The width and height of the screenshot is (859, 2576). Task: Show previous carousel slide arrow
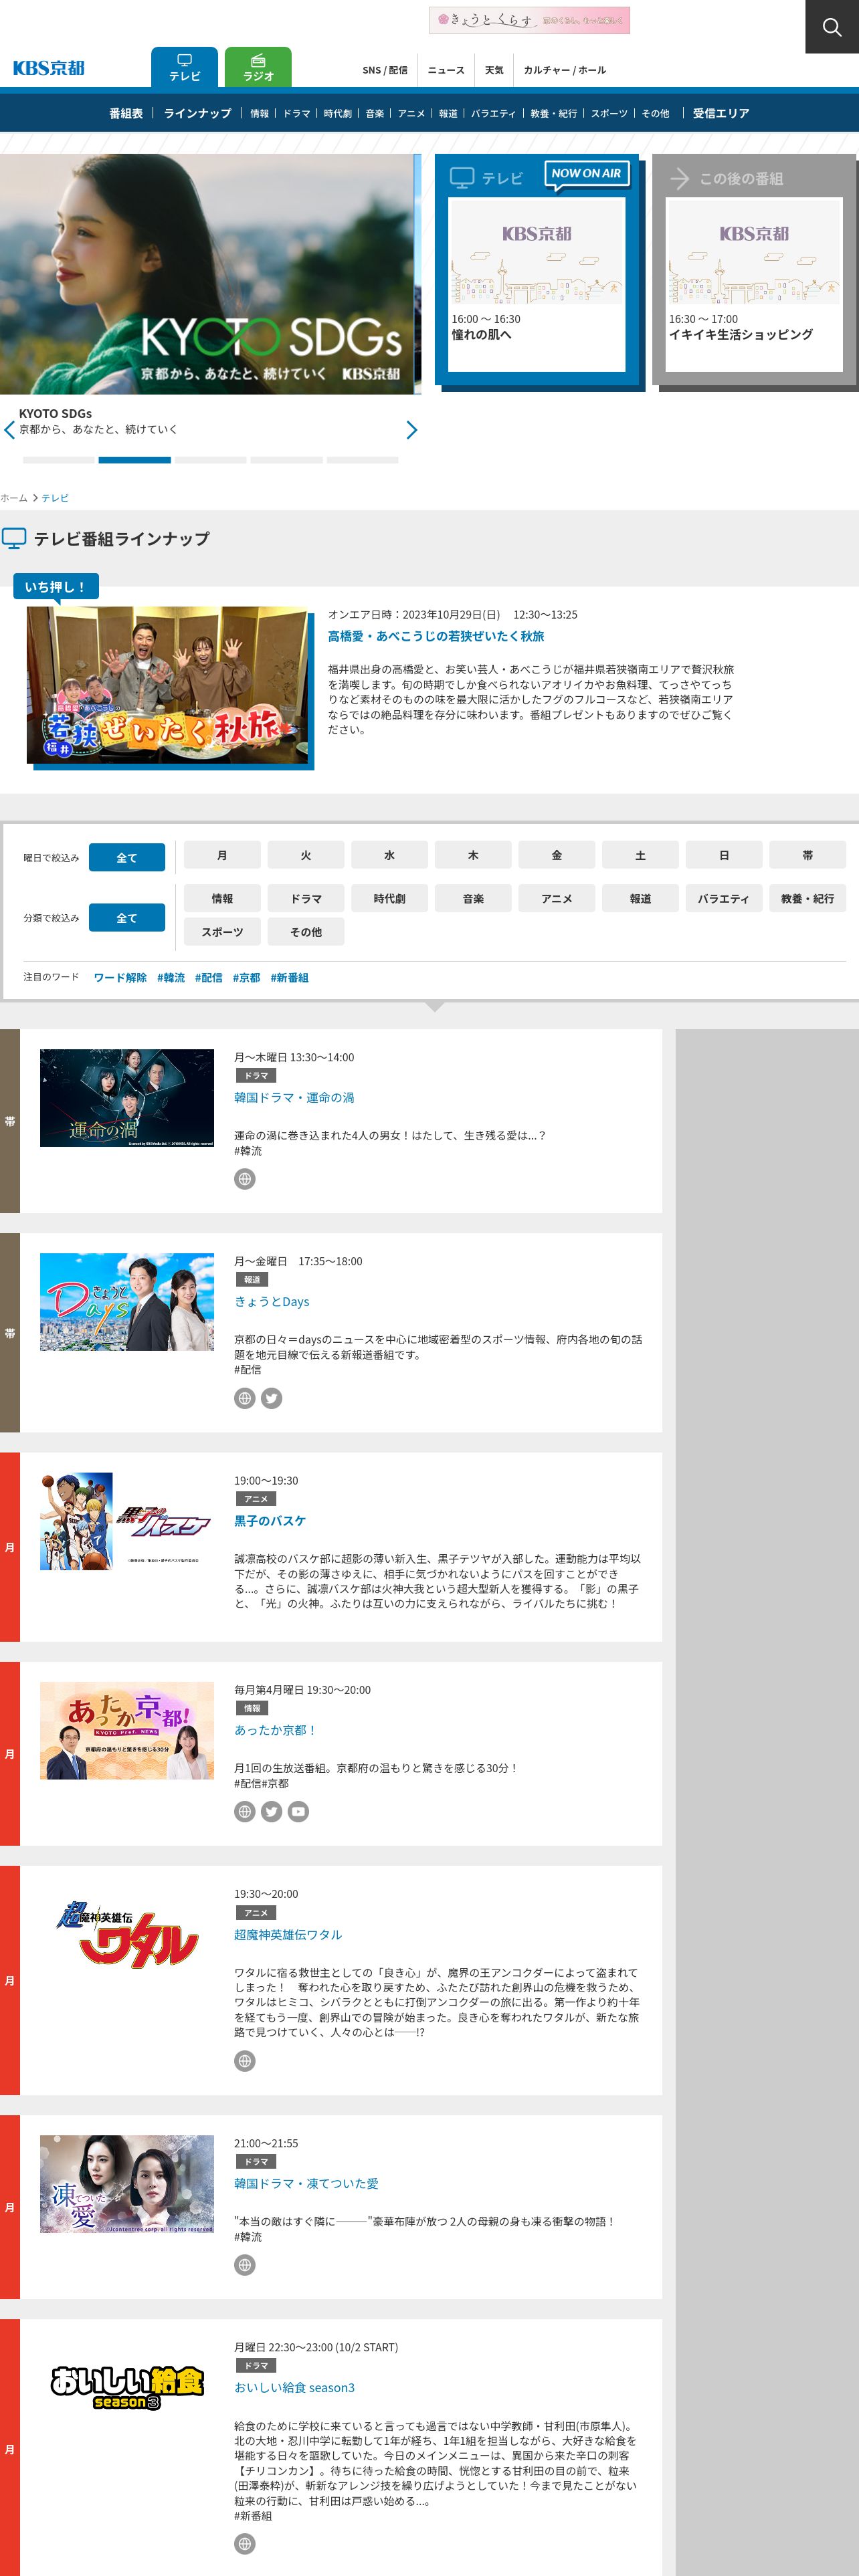9,430
